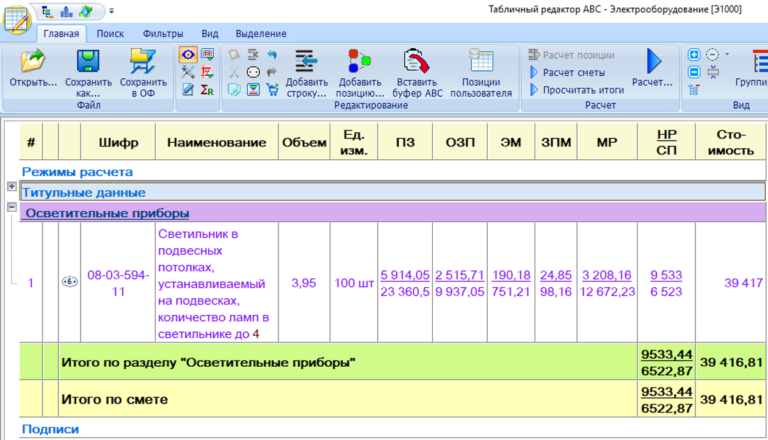Click the blue notepad edit icon
768x440 pixels.
pyautogui.click(x=188, y=90)
